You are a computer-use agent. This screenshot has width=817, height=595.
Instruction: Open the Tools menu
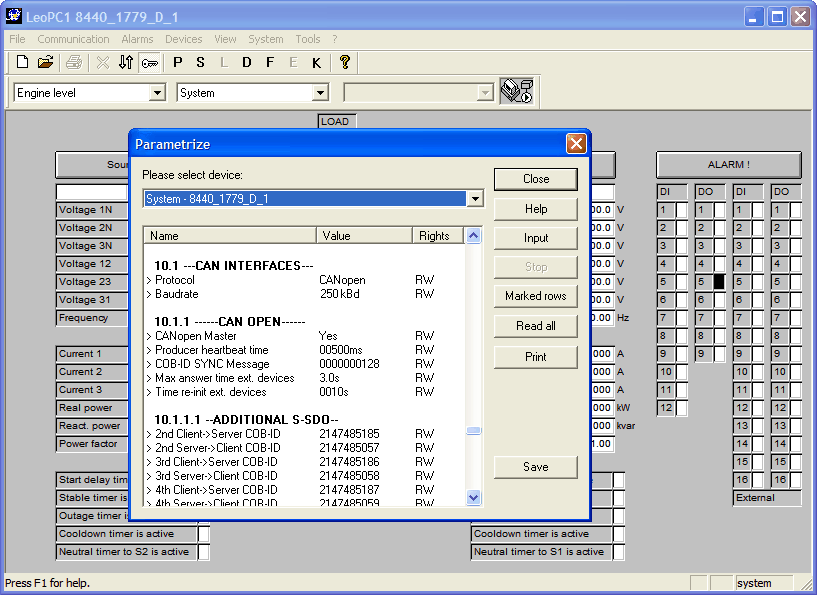(307, 39)
